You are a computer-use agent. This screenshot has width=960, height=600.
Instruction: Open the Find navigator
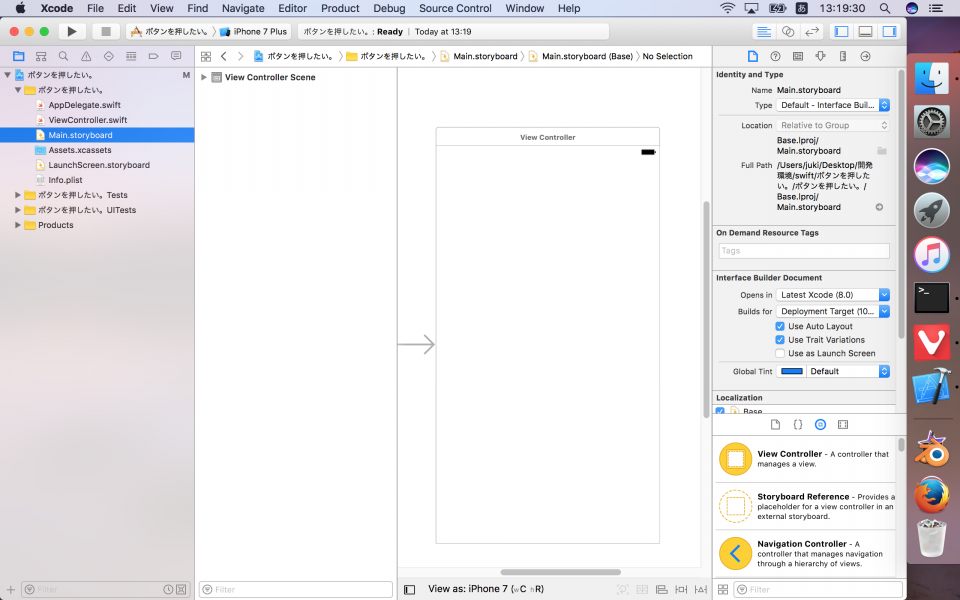click(x=63, y=57)
